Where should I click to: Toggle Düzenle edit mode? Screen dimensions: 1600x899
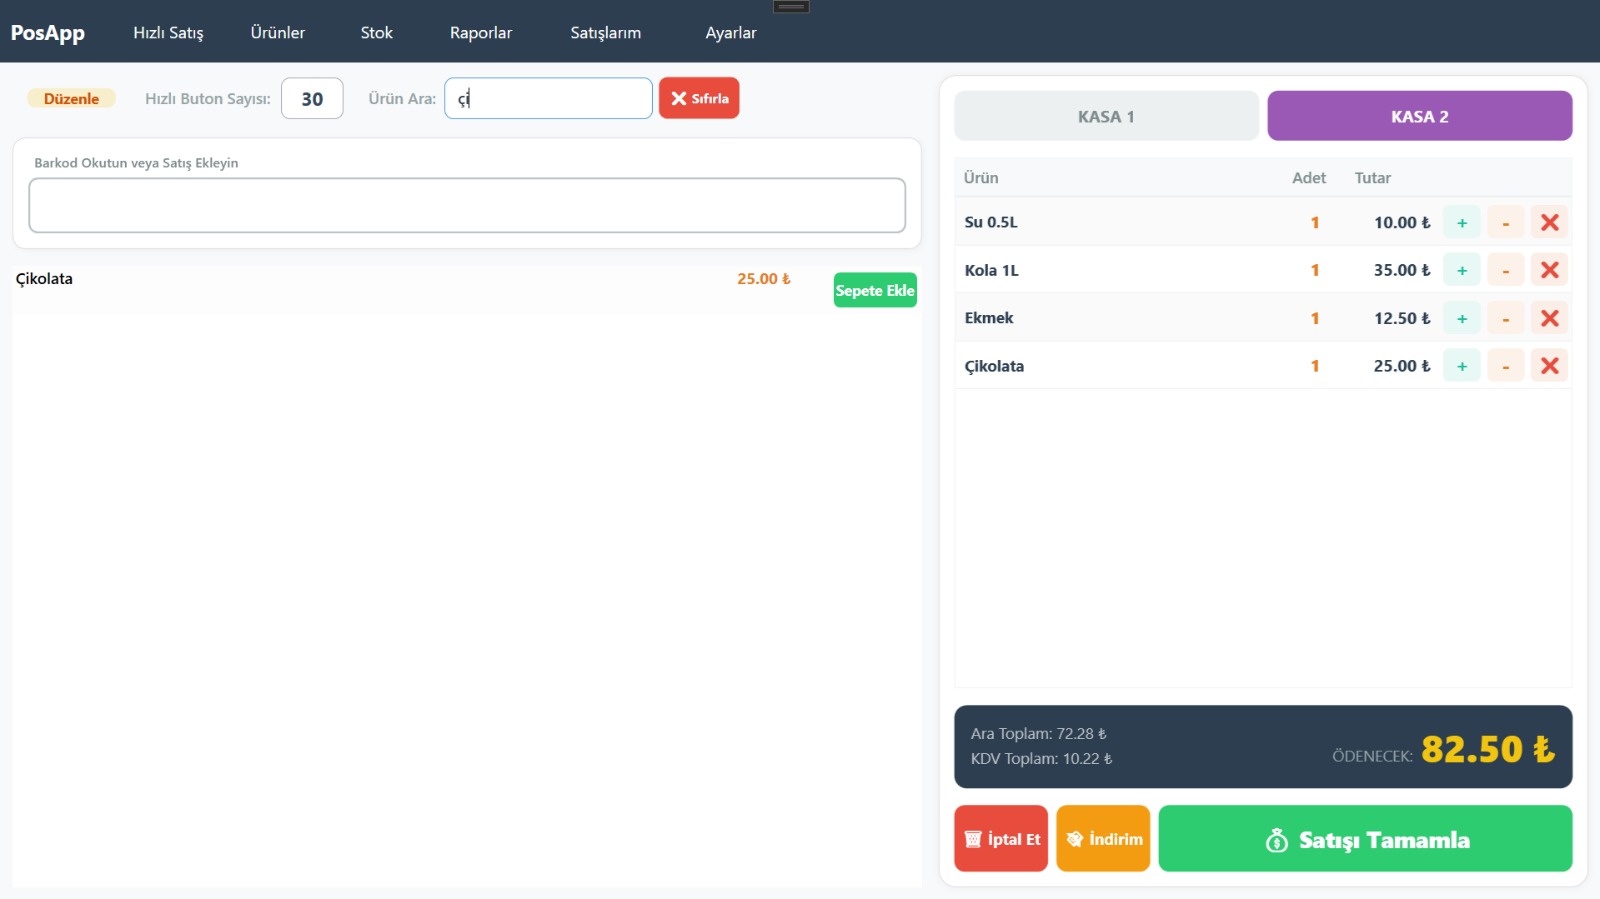click(71, 98)
